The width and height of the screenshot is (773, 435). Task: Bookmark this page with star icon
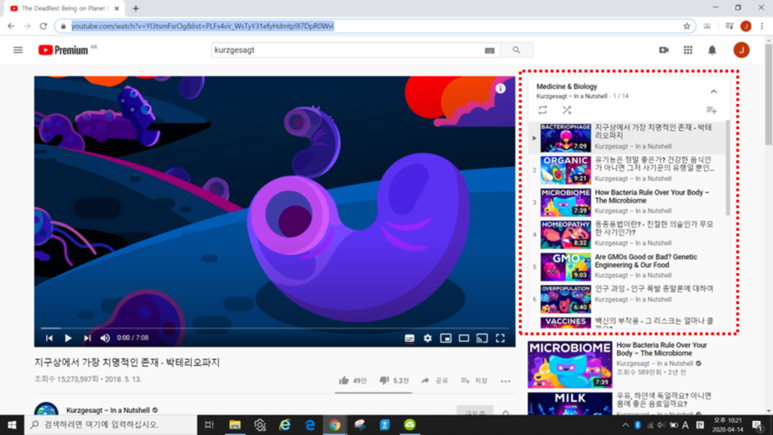click(687, 26)
